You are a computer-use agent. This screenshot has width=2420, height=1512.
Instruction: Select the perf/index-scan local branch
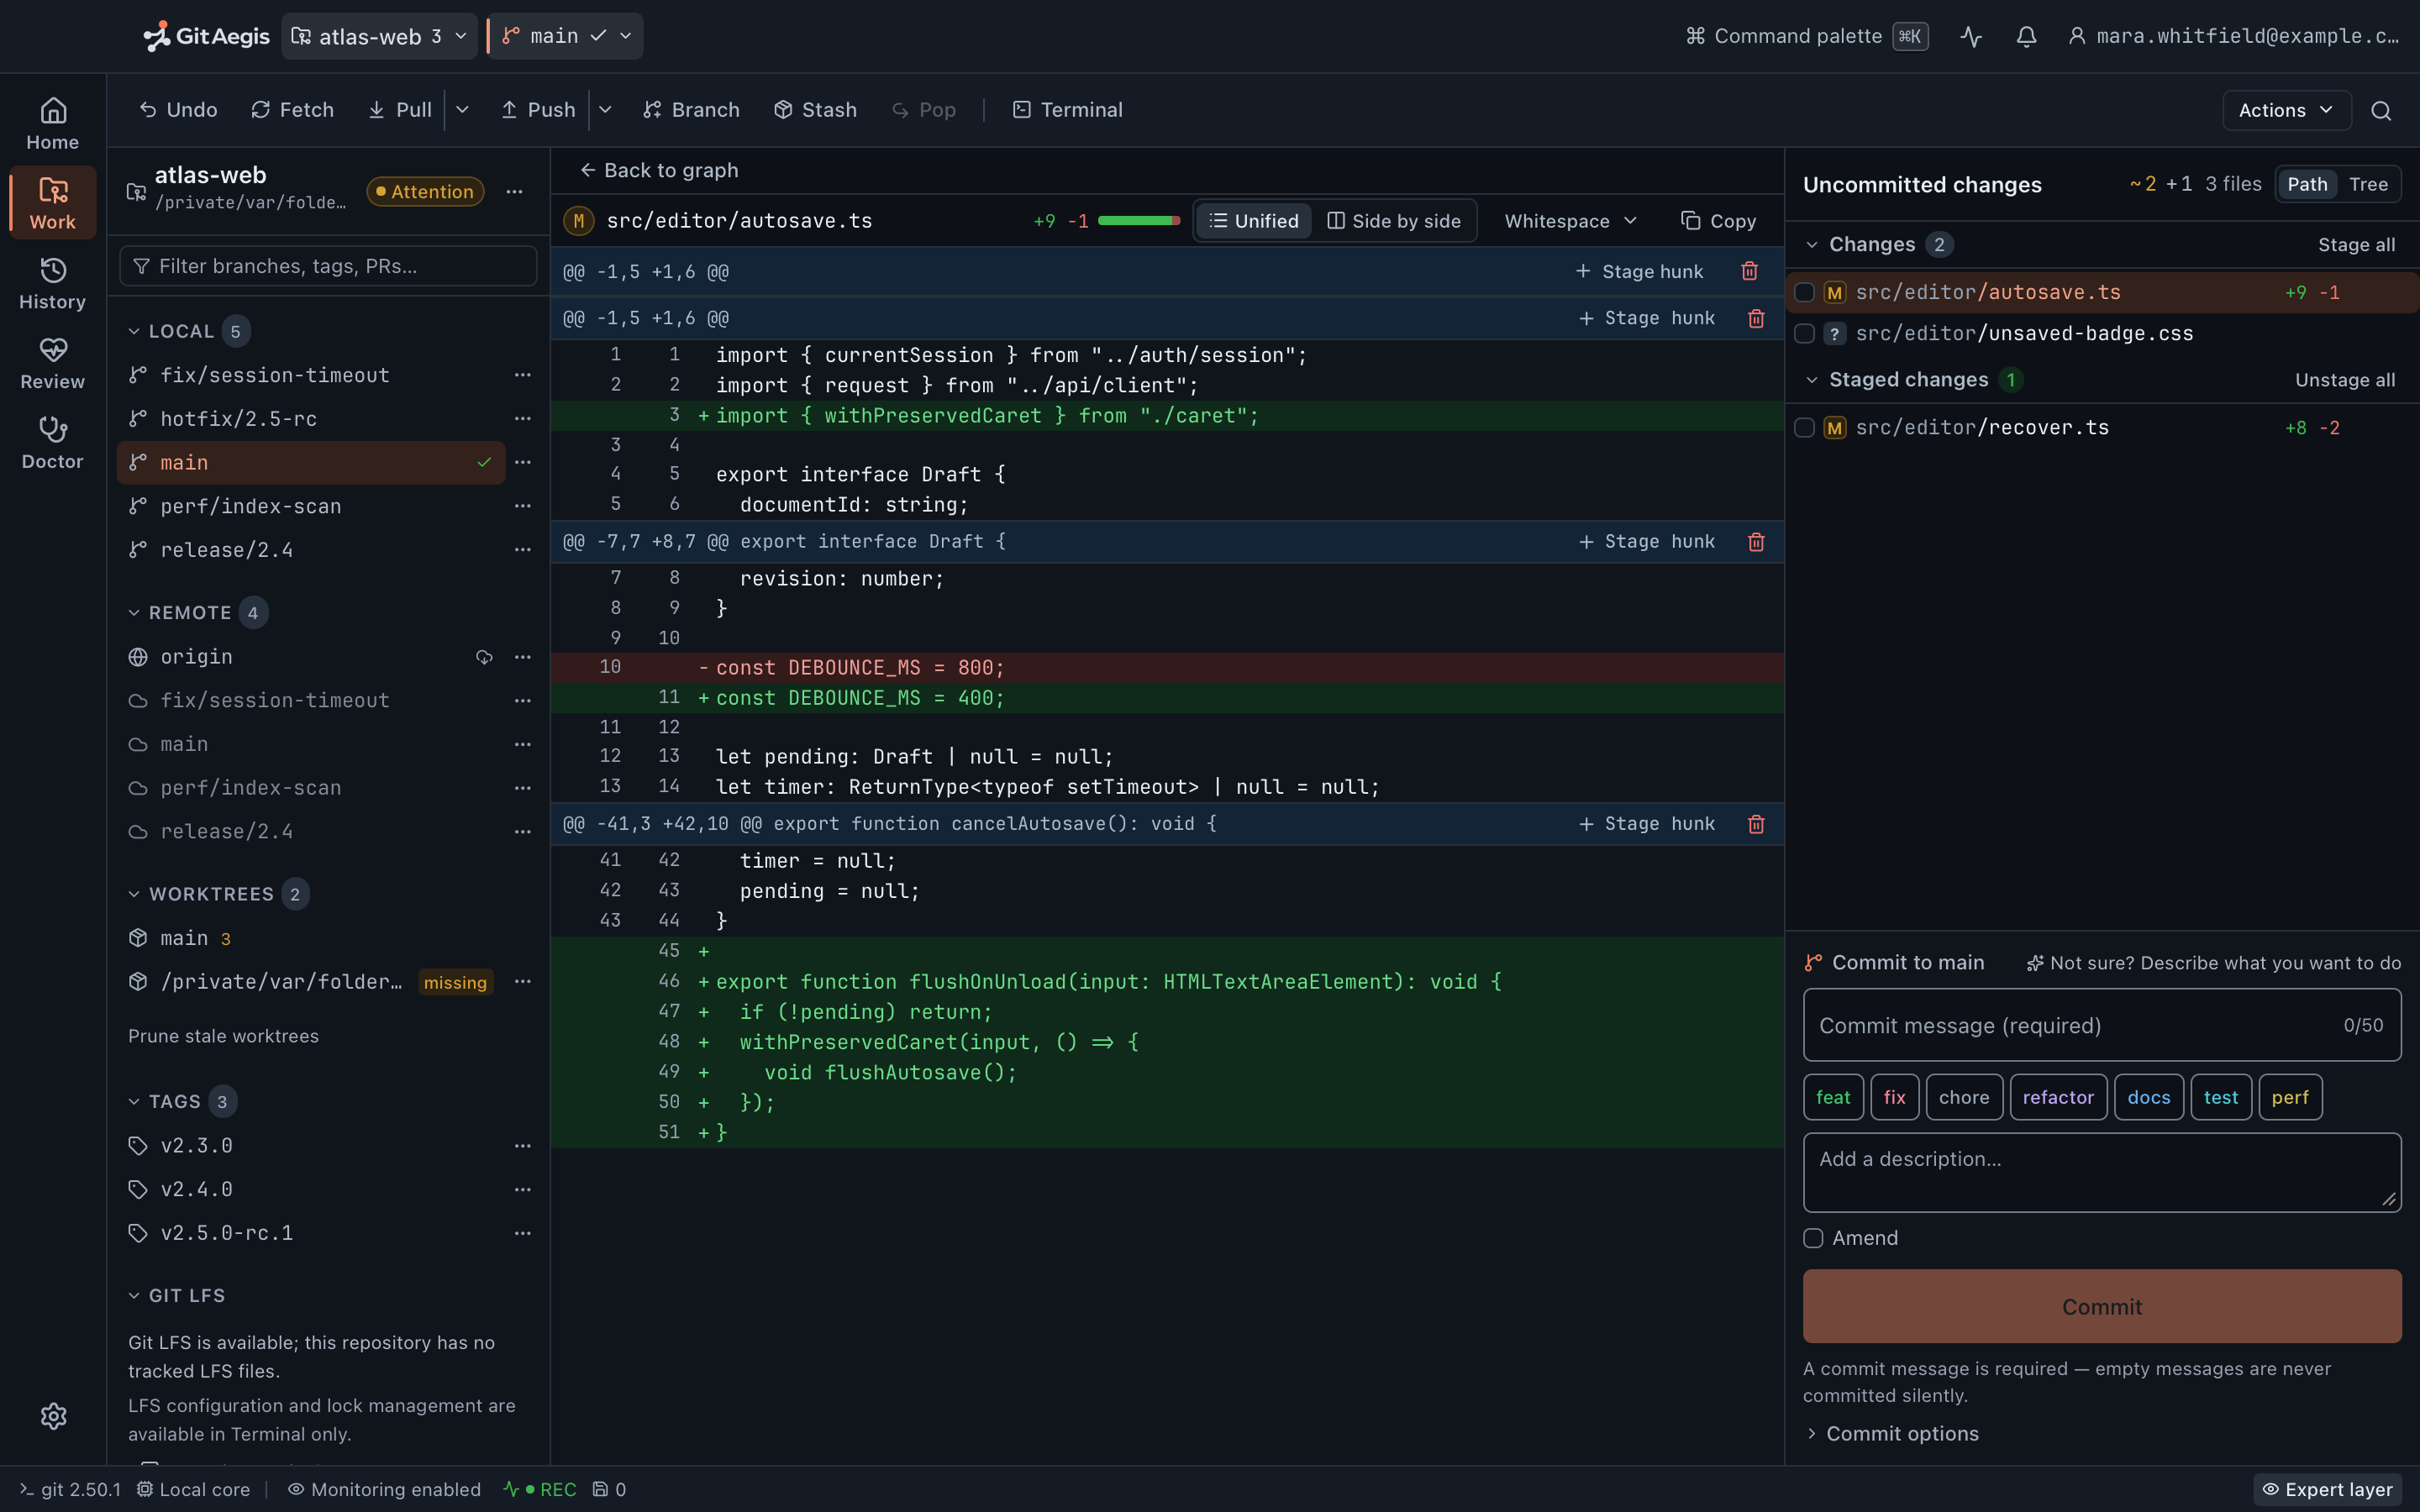click(311, 506)
